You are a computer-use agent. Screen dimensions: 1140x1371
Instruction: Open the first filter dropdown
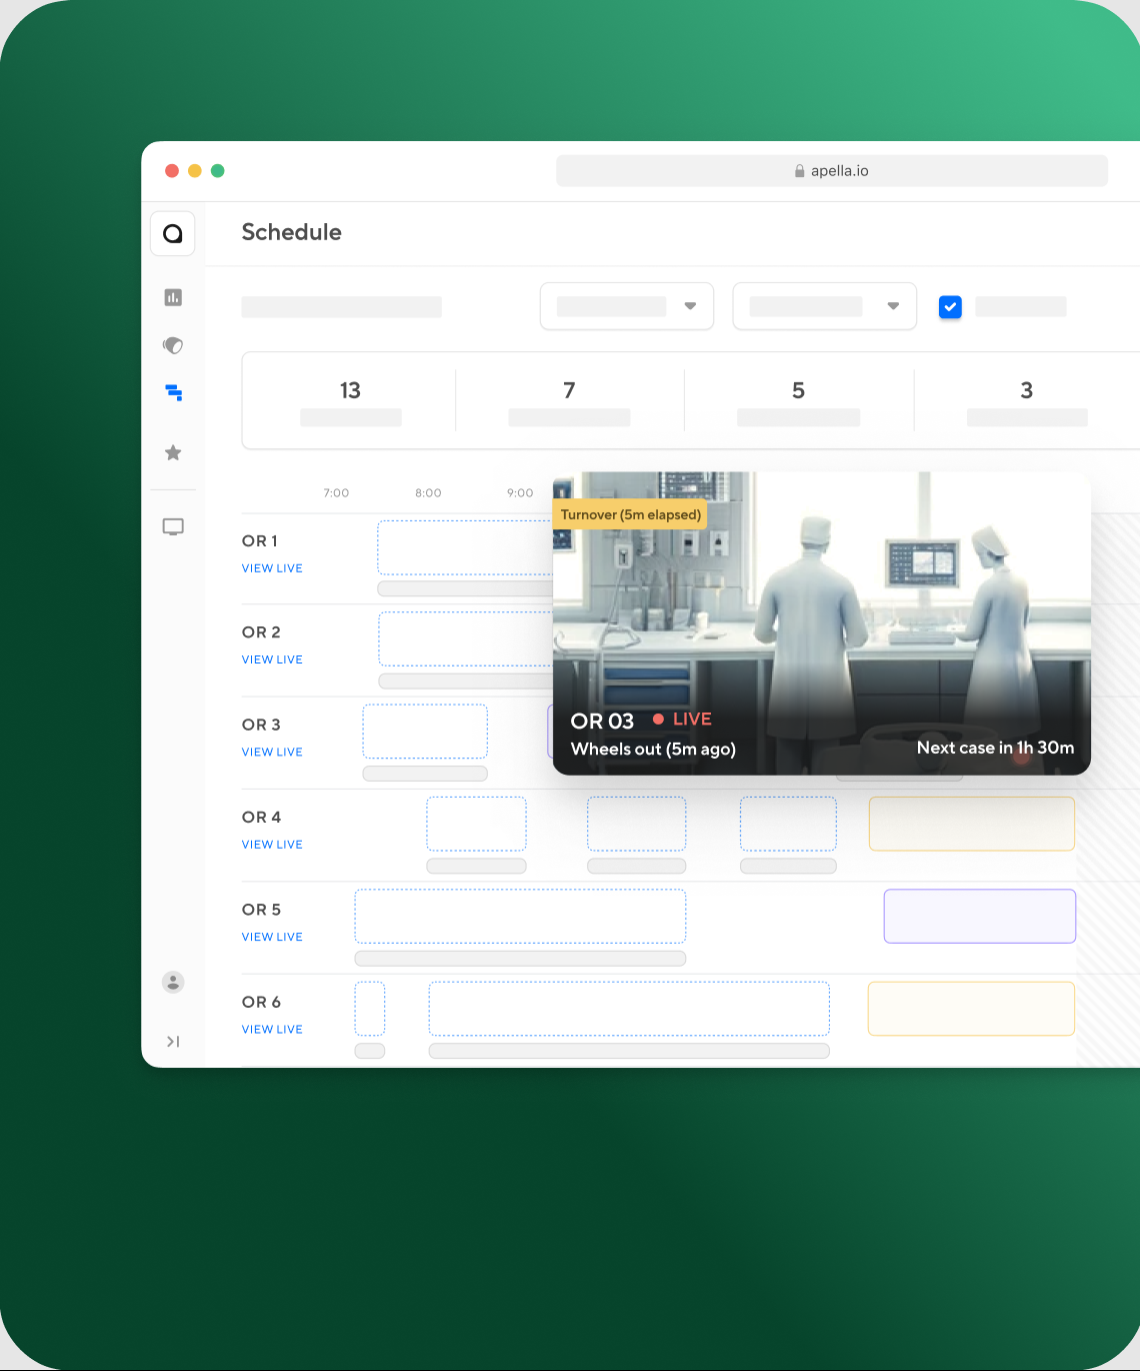pyautogui.click(x=627, y=306)
